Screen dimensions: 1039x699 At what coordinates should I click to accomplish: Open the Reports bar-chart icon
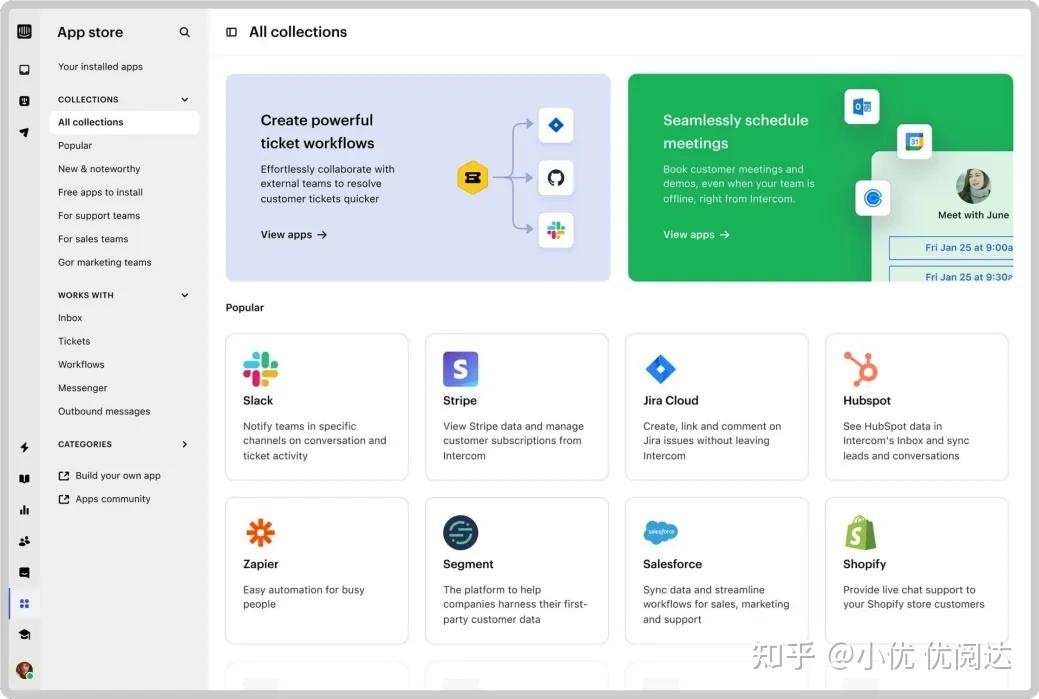coord(24,509)
